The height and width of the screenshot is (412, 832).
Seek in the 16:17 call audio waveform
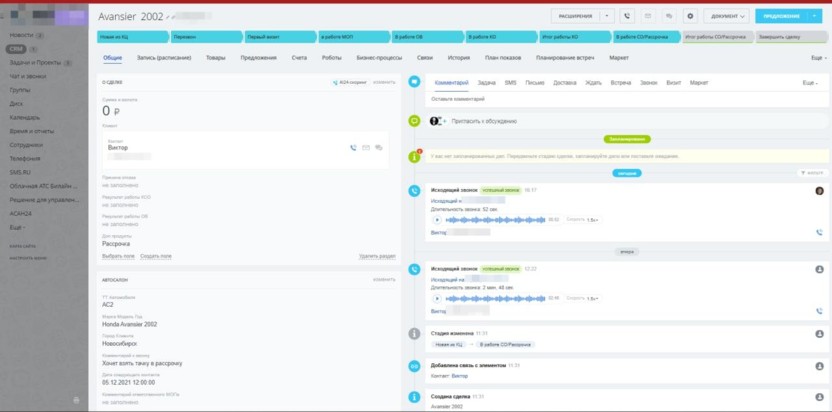(495, 220)
